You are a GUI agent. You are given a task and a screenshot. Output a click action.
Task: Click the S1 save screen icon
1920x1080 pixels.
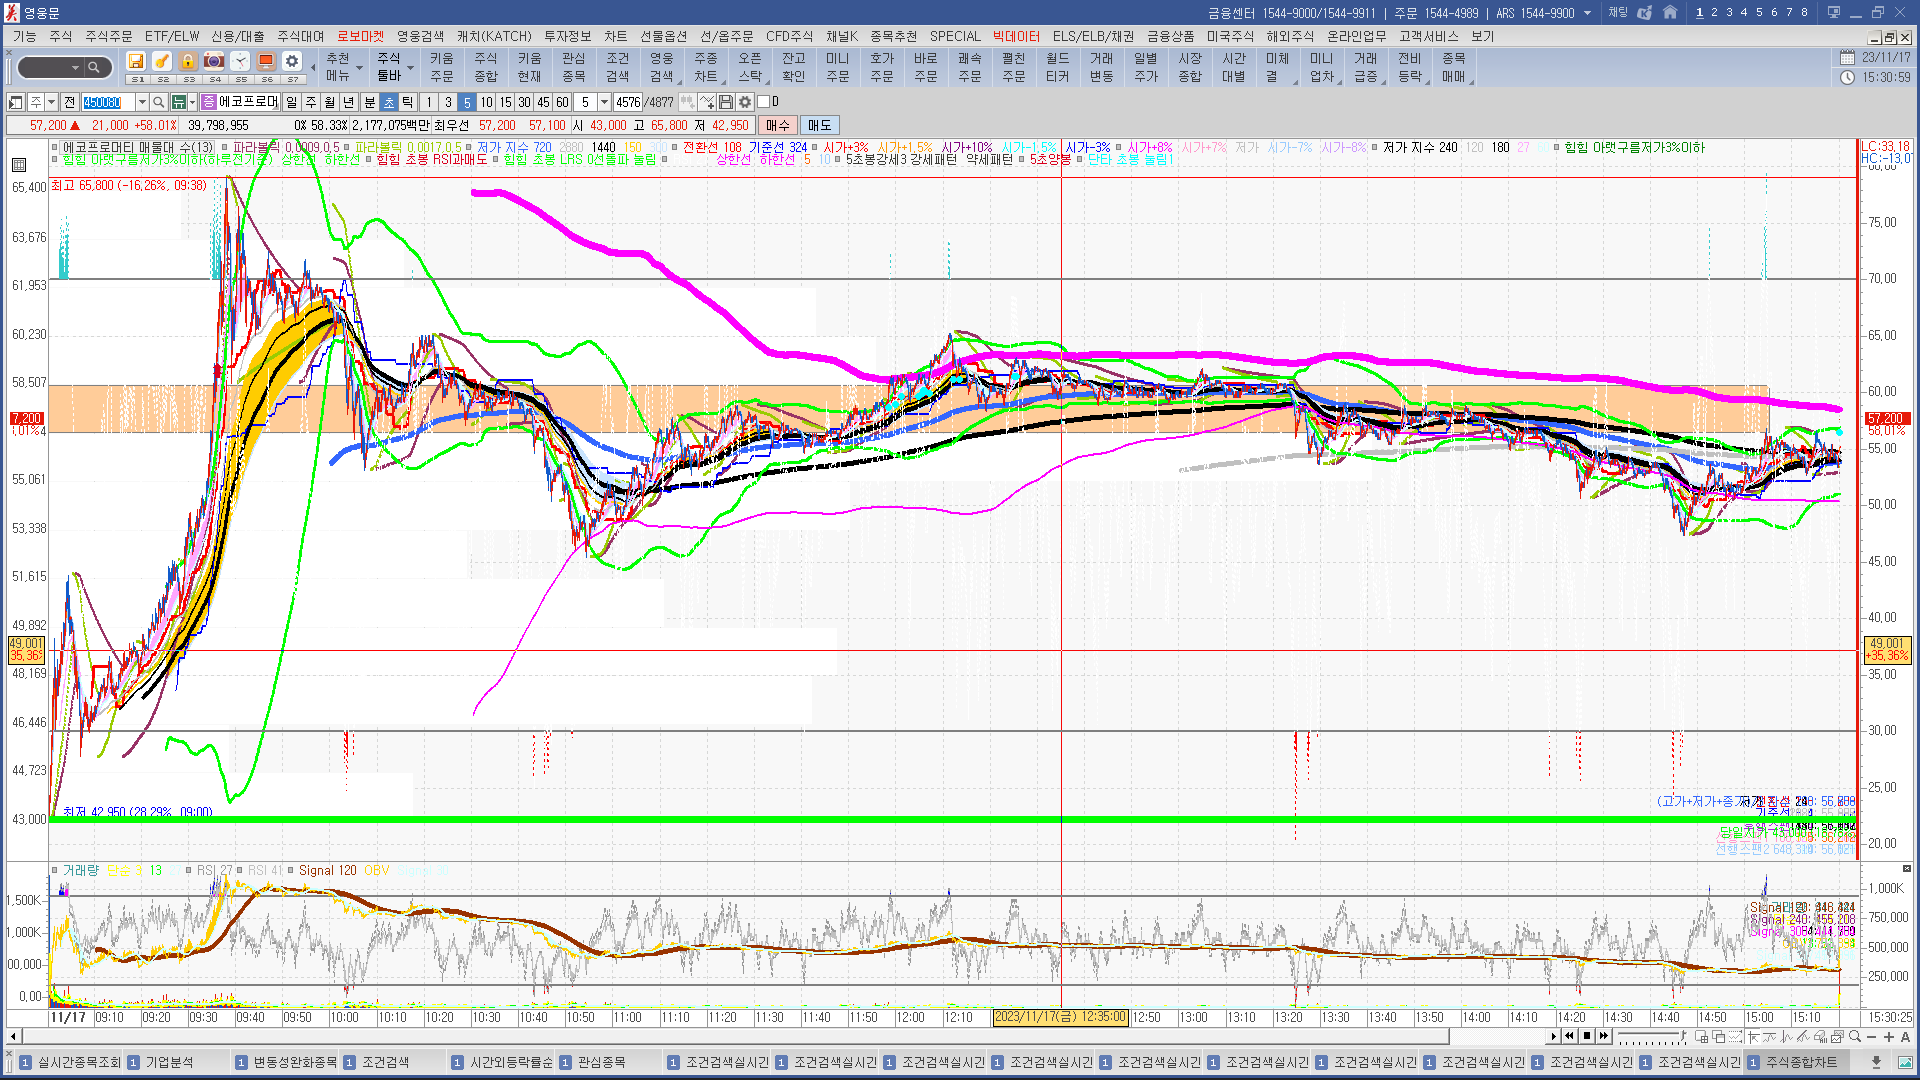tap(137, 62)
